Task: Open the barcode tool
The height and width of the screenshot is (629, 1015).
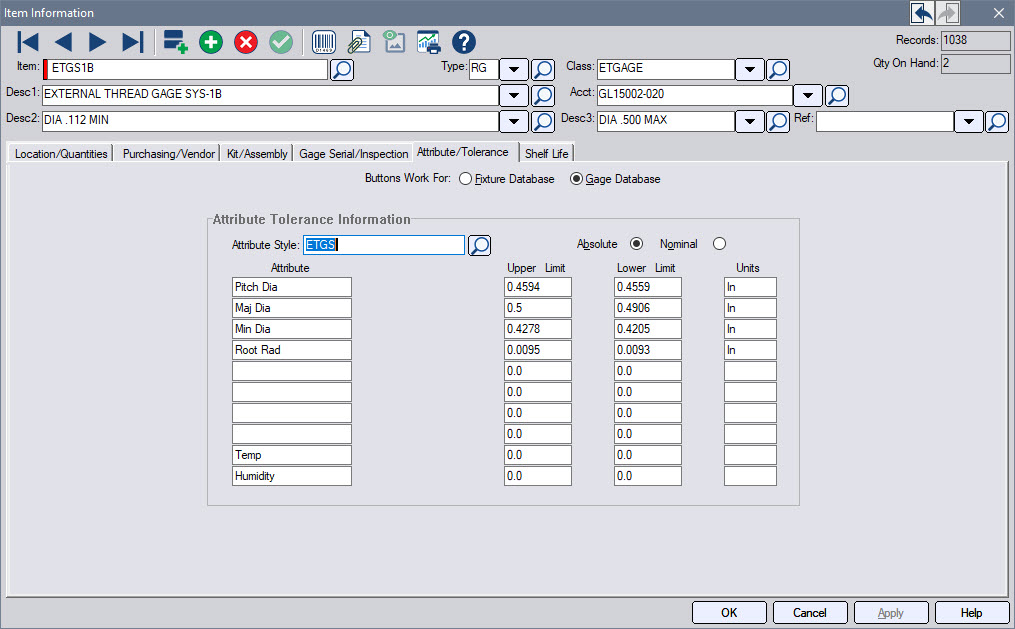Action: point(324,41)
